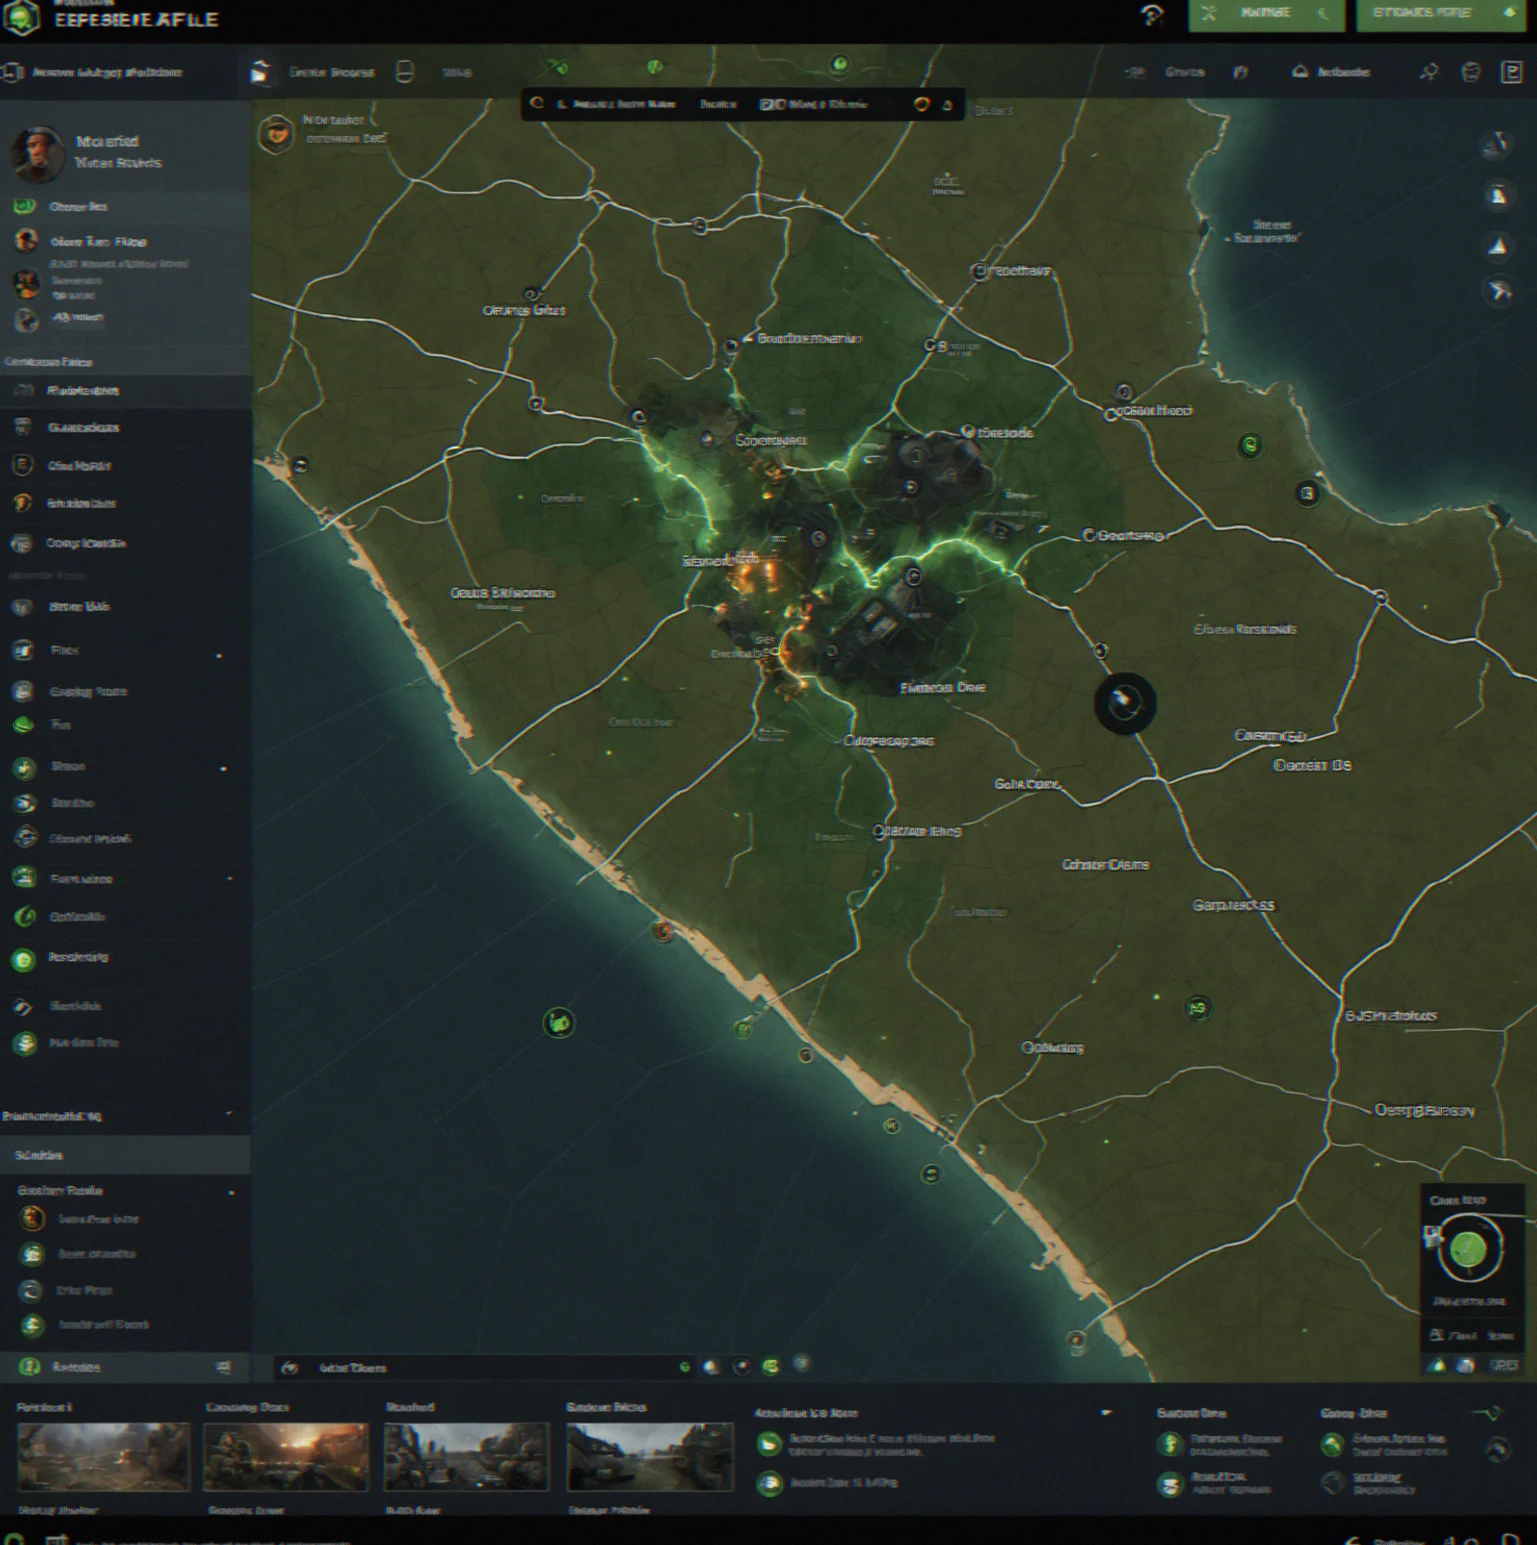Screen dimensions: 1537x1545
Task: Click the green circled marker in the sea
Action: [559, 1022]
